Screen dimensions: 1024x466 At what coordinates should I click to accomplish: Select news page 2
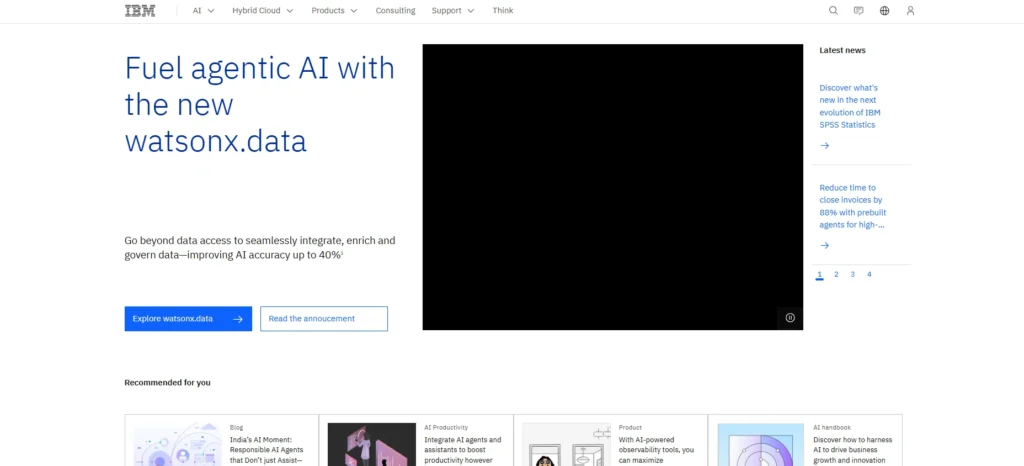pos(836,275)
